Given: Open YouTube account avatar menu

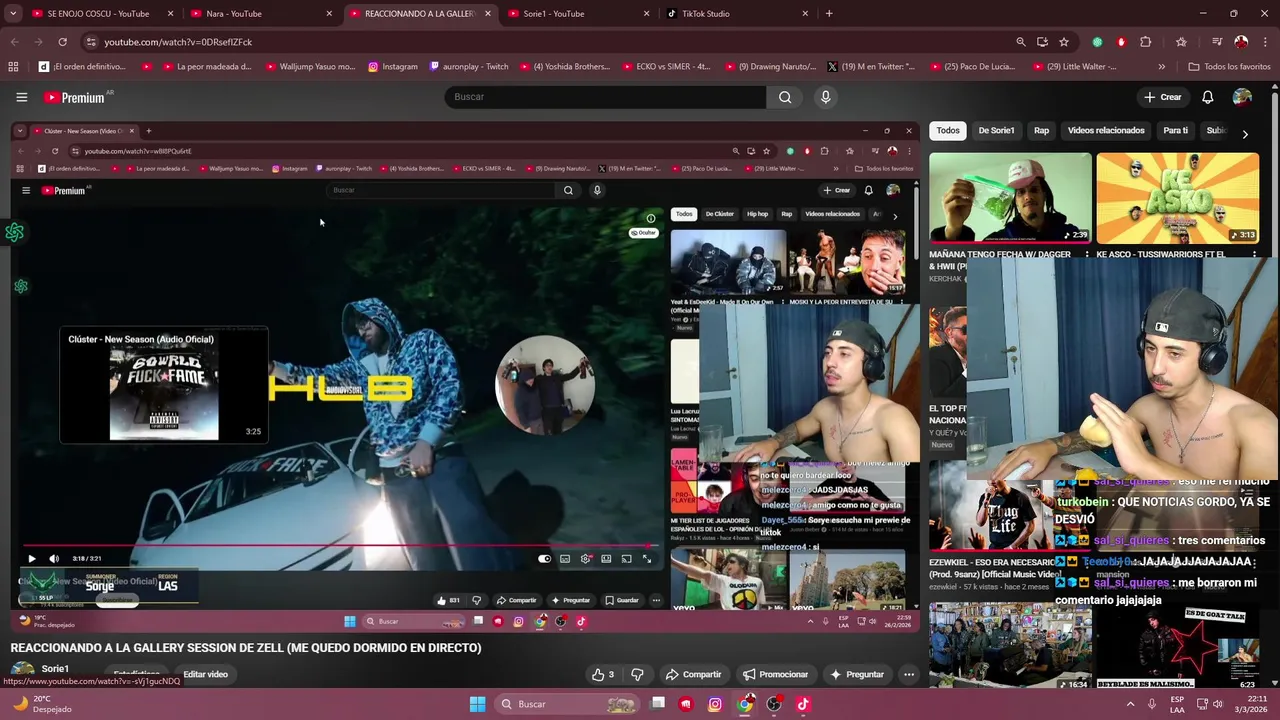Looking at the screenshot, I should pos(1242,97).
